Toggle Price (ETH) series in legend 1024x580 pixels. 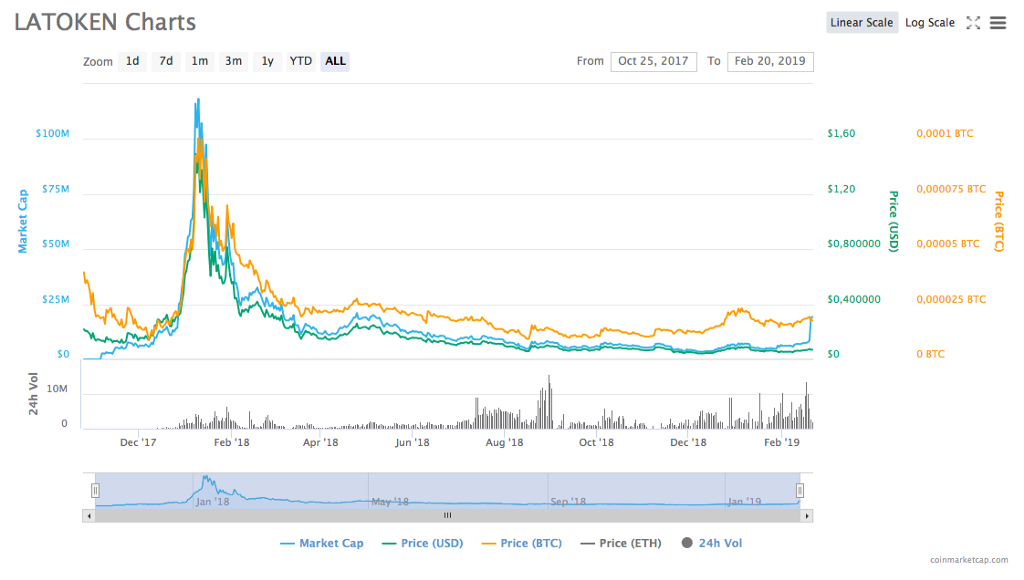[620, 543]
